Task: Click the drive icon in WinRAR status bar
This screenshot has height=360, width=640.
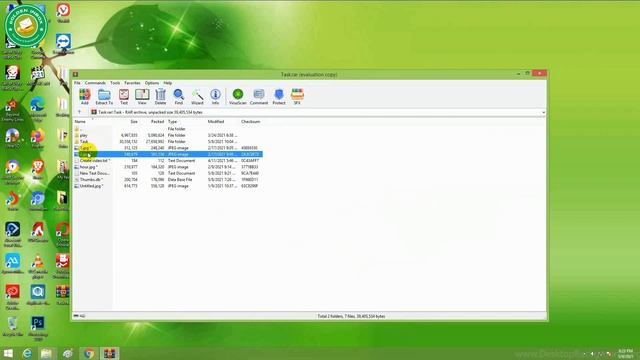Action: (76, 316)
